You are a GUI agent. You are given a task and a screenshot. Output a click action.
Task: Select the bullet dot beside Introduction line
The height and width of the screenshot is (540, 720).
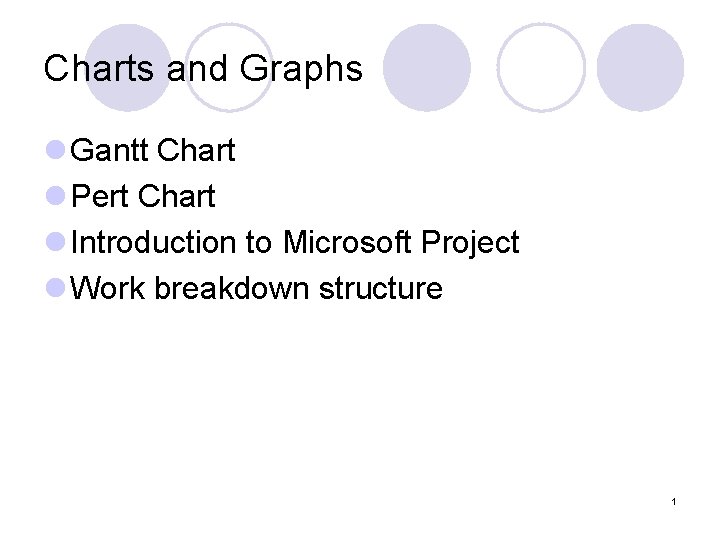tap(56, 243)
